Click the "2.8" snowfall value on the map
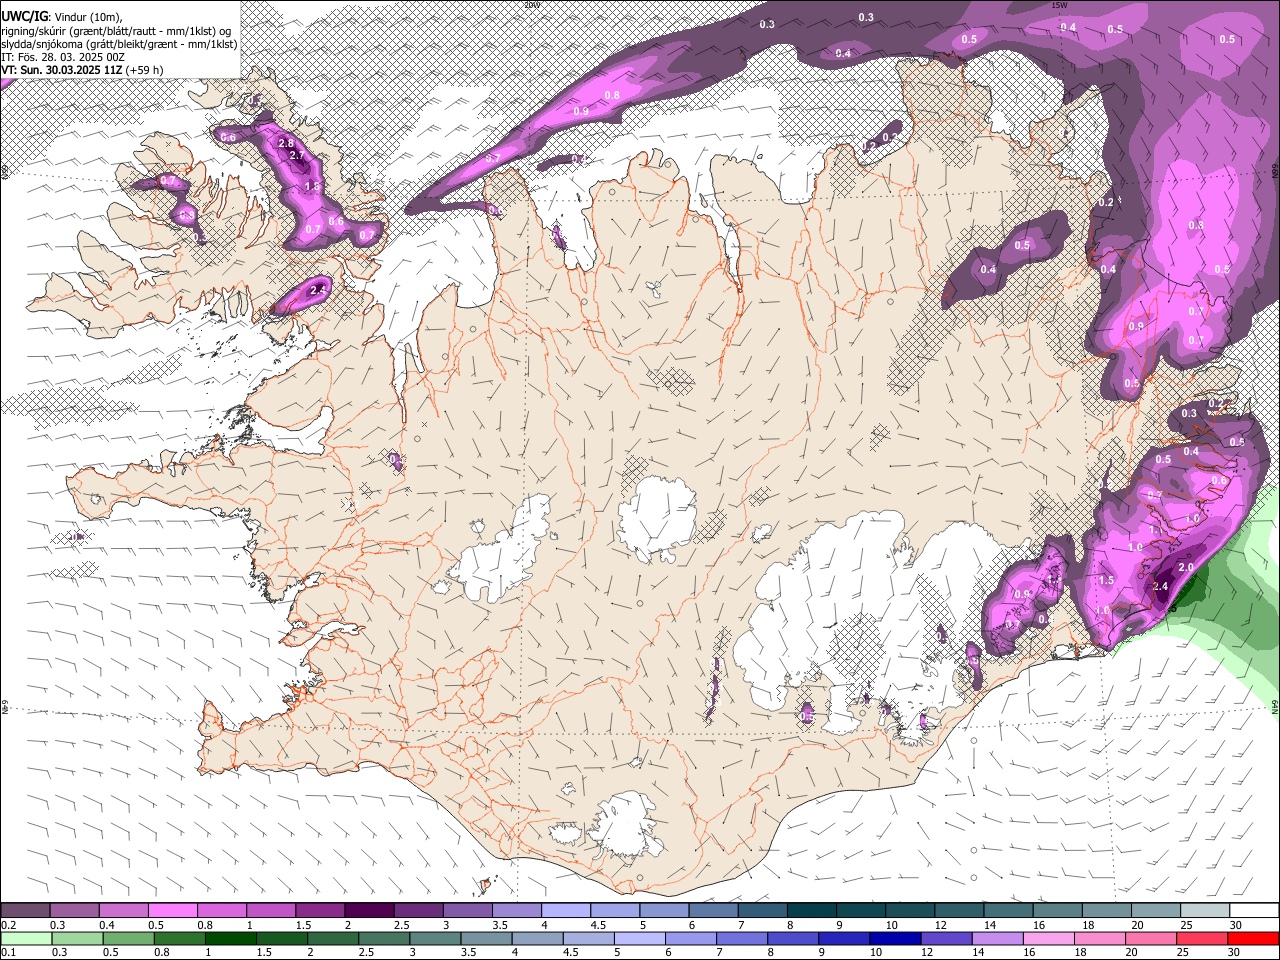 coord(286,144)
